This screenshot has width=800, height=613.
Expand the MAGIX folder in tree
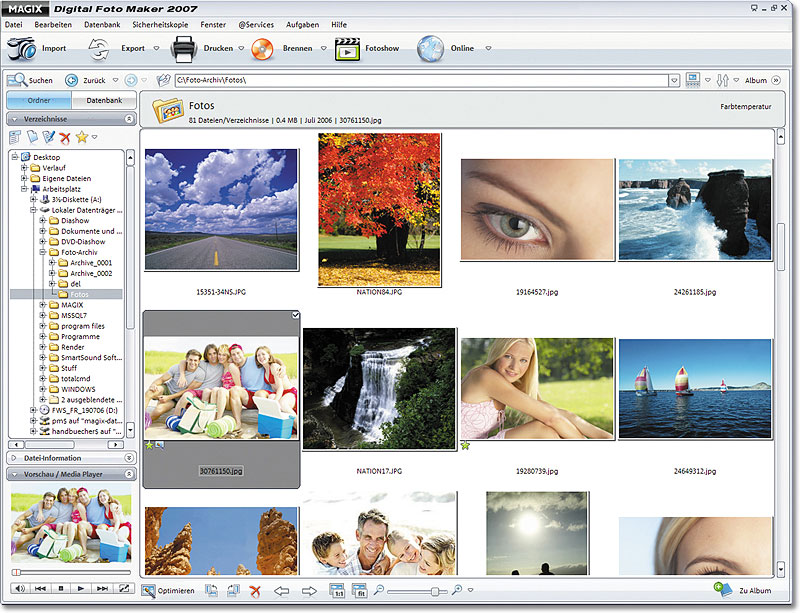pyautogui.click(x=43, y=305)
